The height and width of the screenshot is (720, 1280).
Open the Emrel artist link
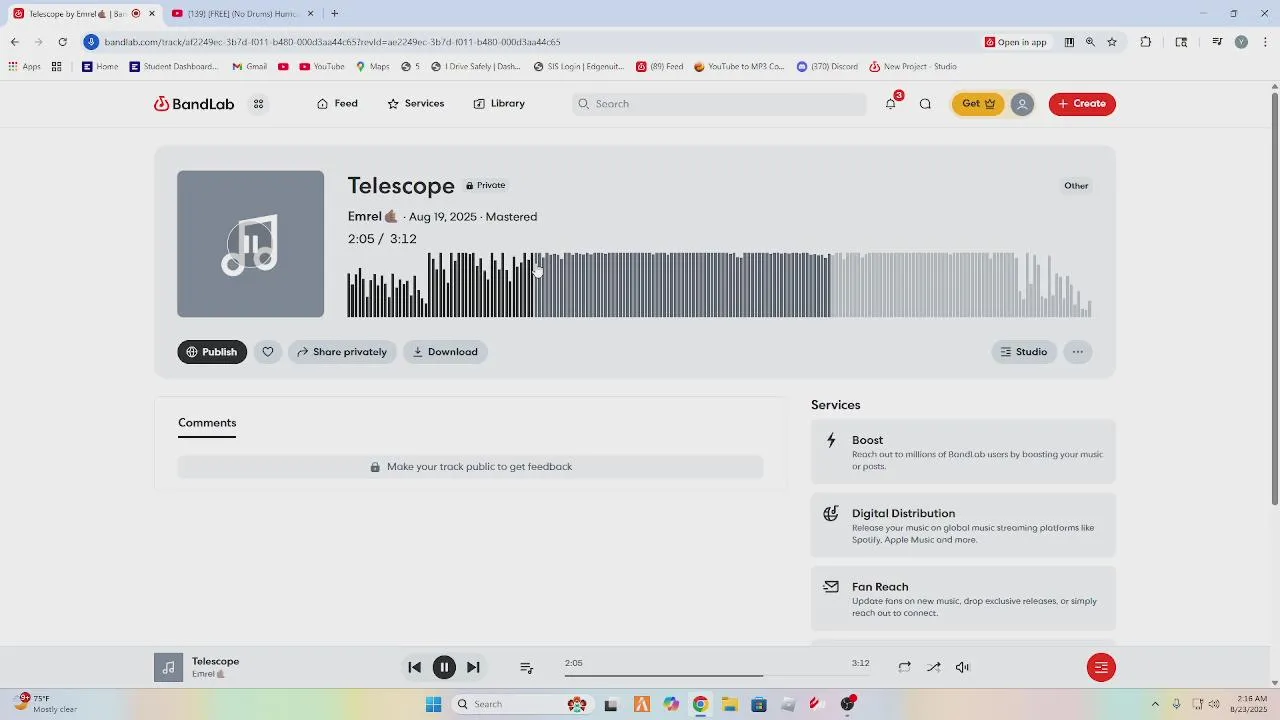365,216
